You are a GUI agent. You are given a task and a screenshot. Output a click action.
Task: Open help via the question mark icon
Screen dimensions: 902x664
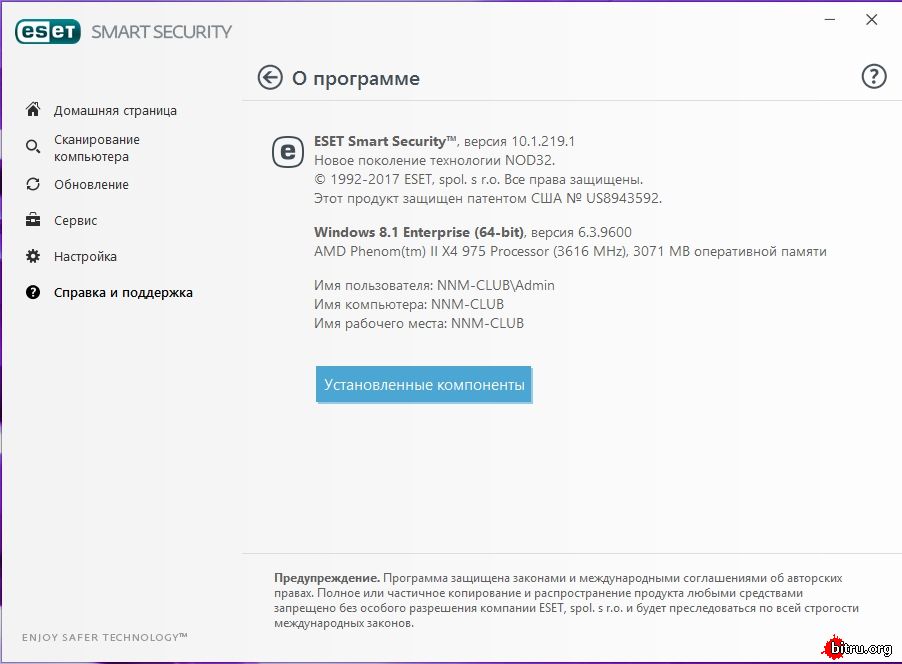point(874,76)
